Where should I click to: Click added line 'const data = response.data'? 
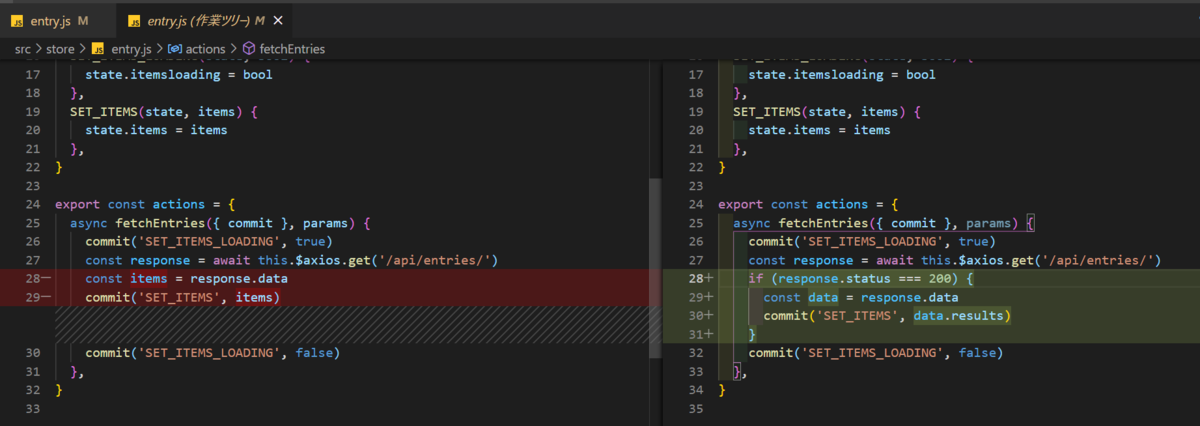coord(861,297)
